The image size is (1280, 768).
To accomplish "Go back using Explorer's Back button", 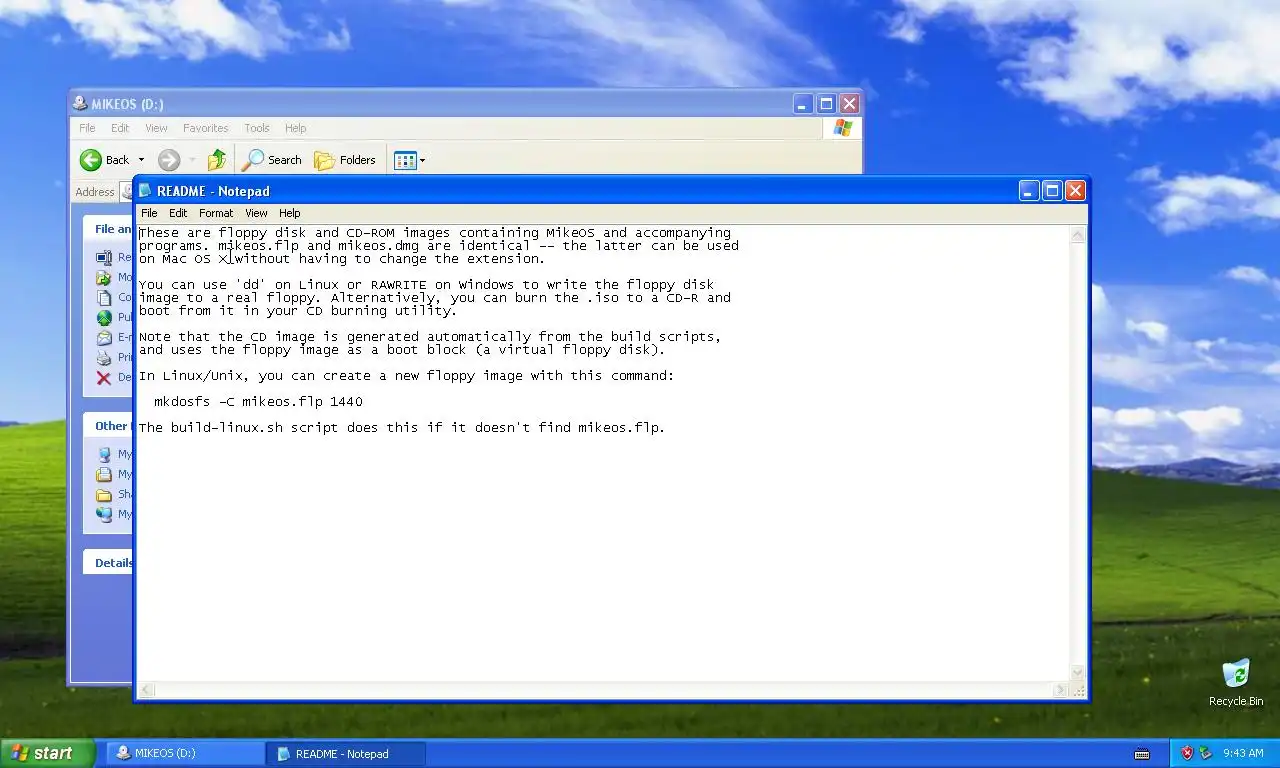I will pyautogui.click(x=105, y=160).
